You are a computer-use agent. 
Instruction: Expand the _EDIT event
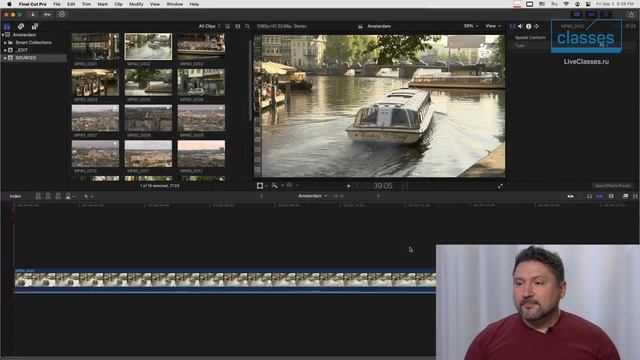tap(5, 50)
